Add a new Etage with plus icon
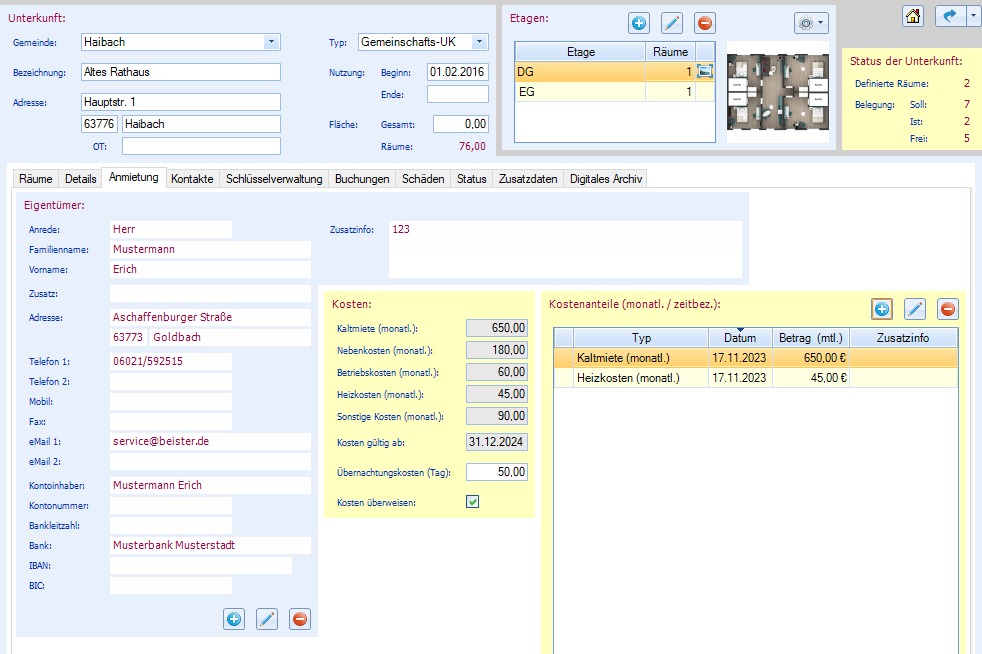Screen dimensions: 982x654 coord(639,23)
